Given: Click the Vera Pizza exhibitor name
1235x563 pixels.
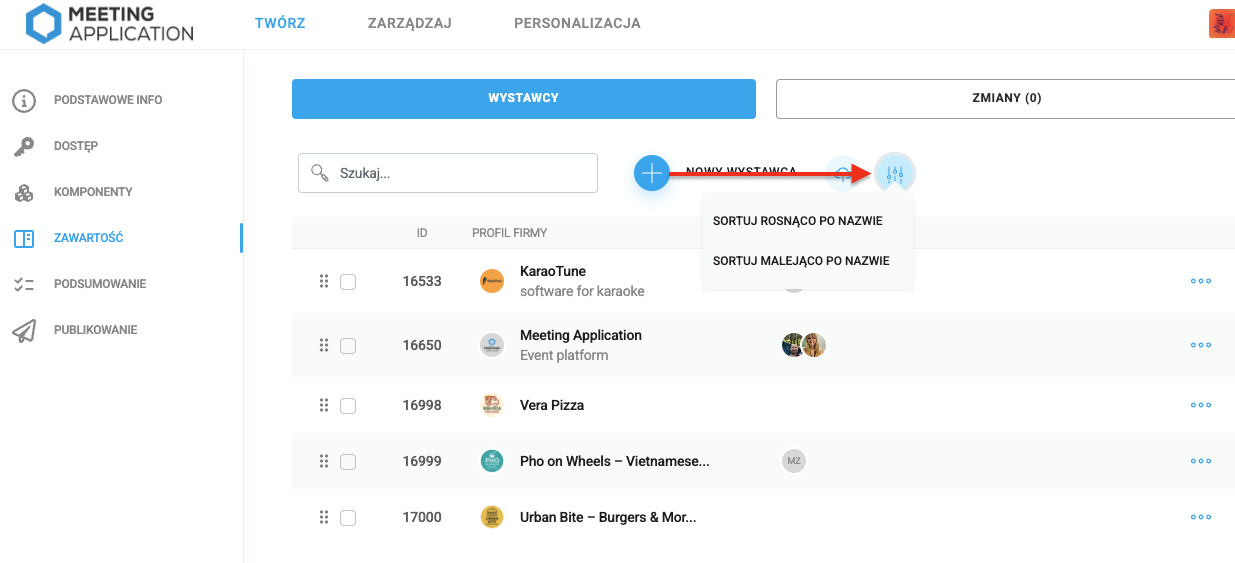Looking at the screenshot, I should point(552,405).
